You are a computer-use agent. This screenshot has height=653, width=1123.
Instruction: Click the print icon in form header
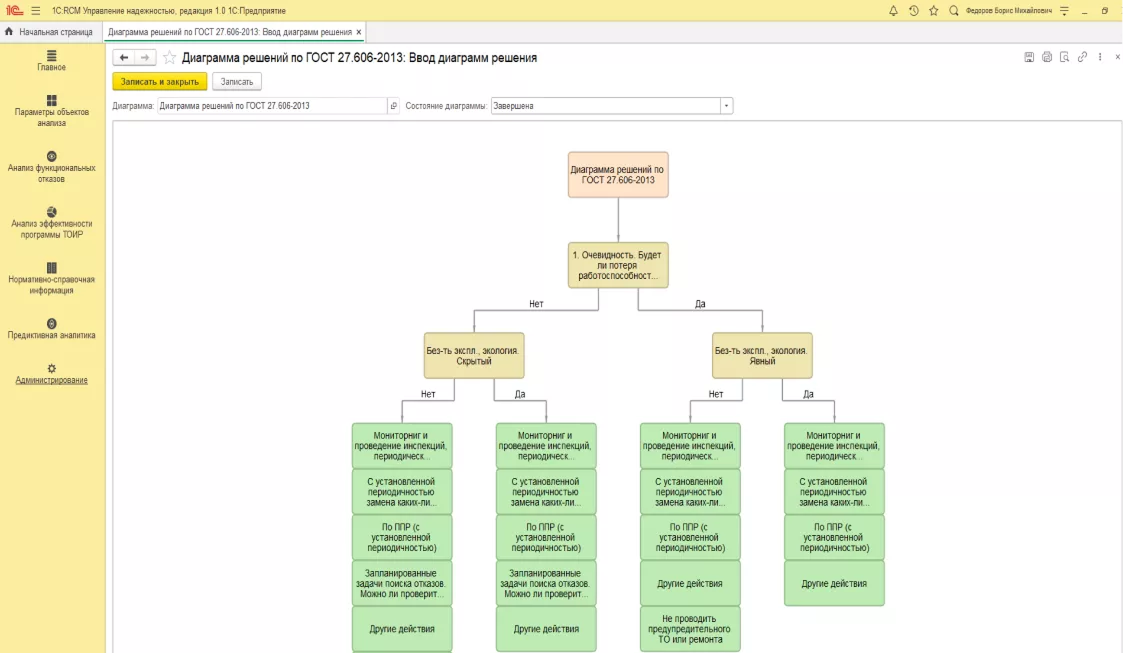(x=1047, y=57)
